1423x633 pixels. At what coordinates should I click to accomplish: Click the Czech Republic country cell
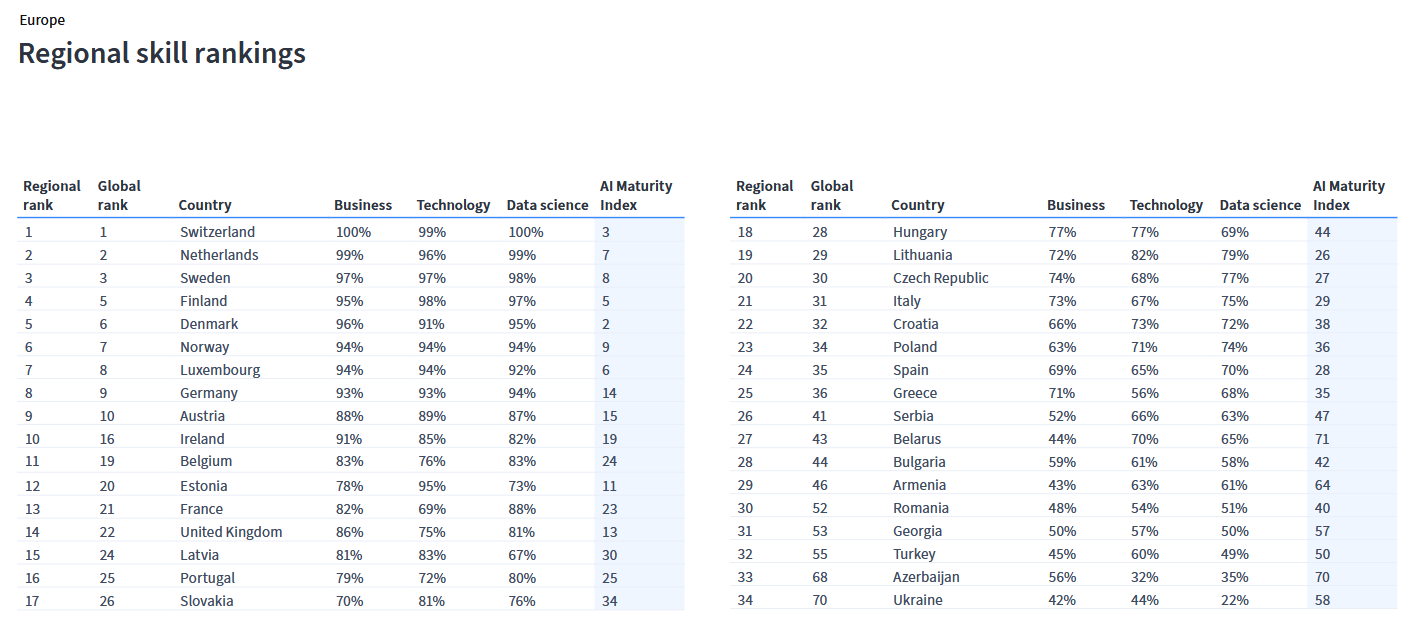[941, 278]
